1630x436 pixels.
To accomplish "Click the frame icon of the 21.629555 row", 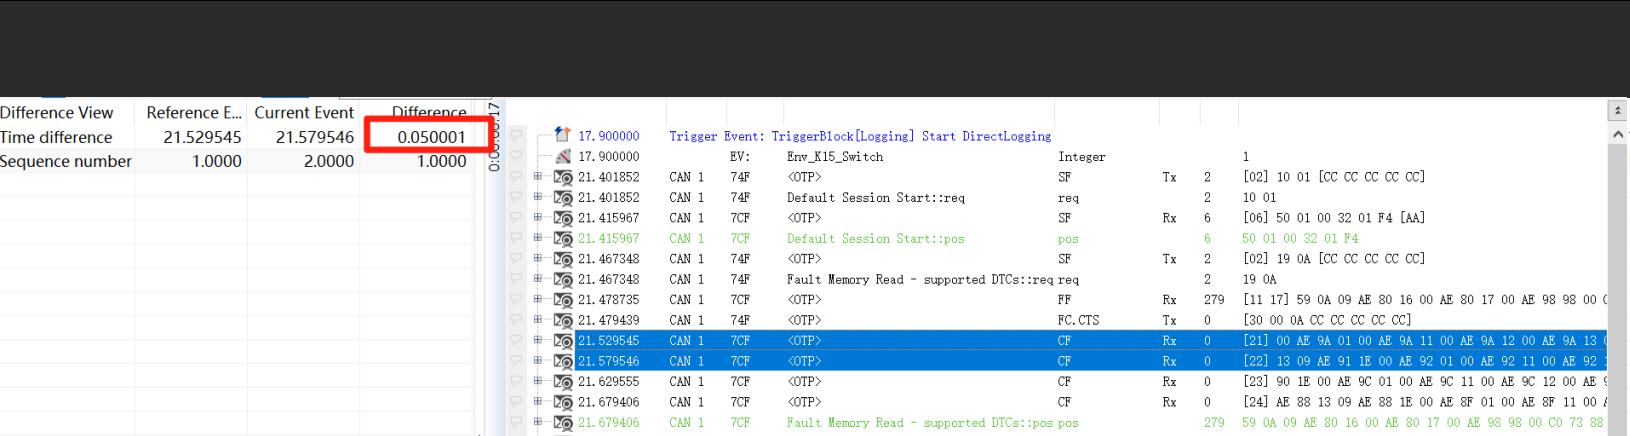I will (x=563, y=382).
